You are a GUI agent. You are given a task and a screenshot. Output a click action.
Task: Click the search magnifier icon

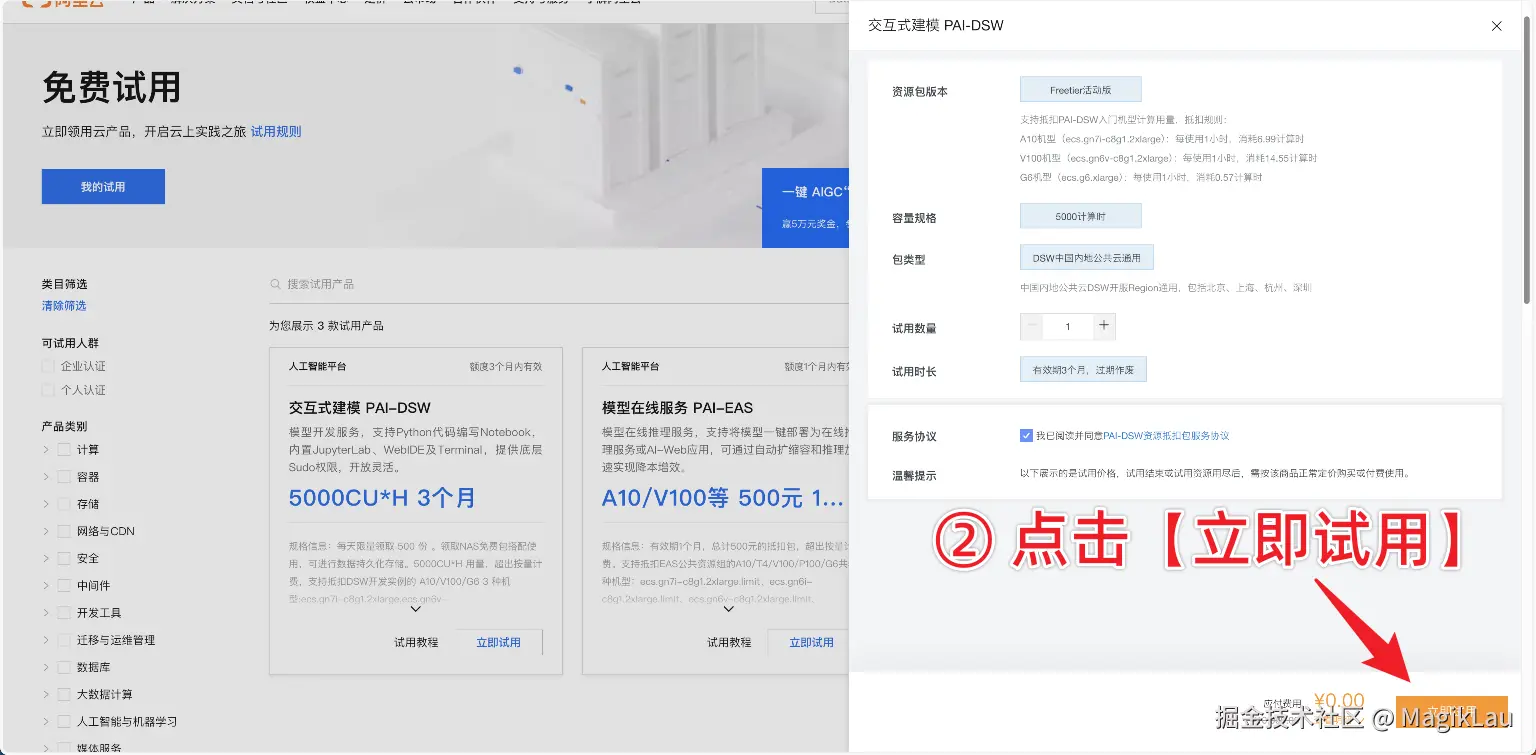275,284
